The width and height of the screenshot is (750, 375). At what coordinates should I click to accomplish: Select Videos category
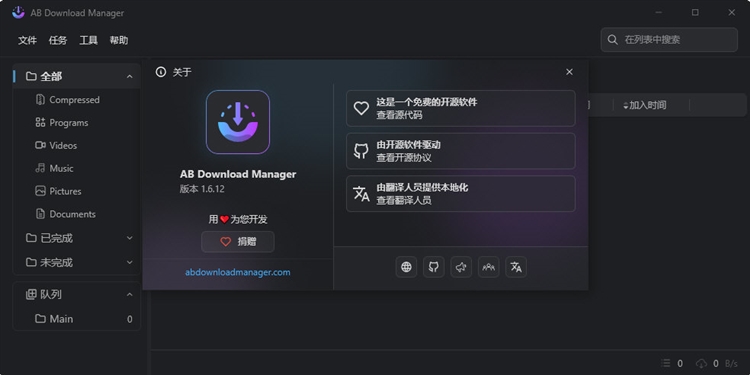[x=77, y=145]
